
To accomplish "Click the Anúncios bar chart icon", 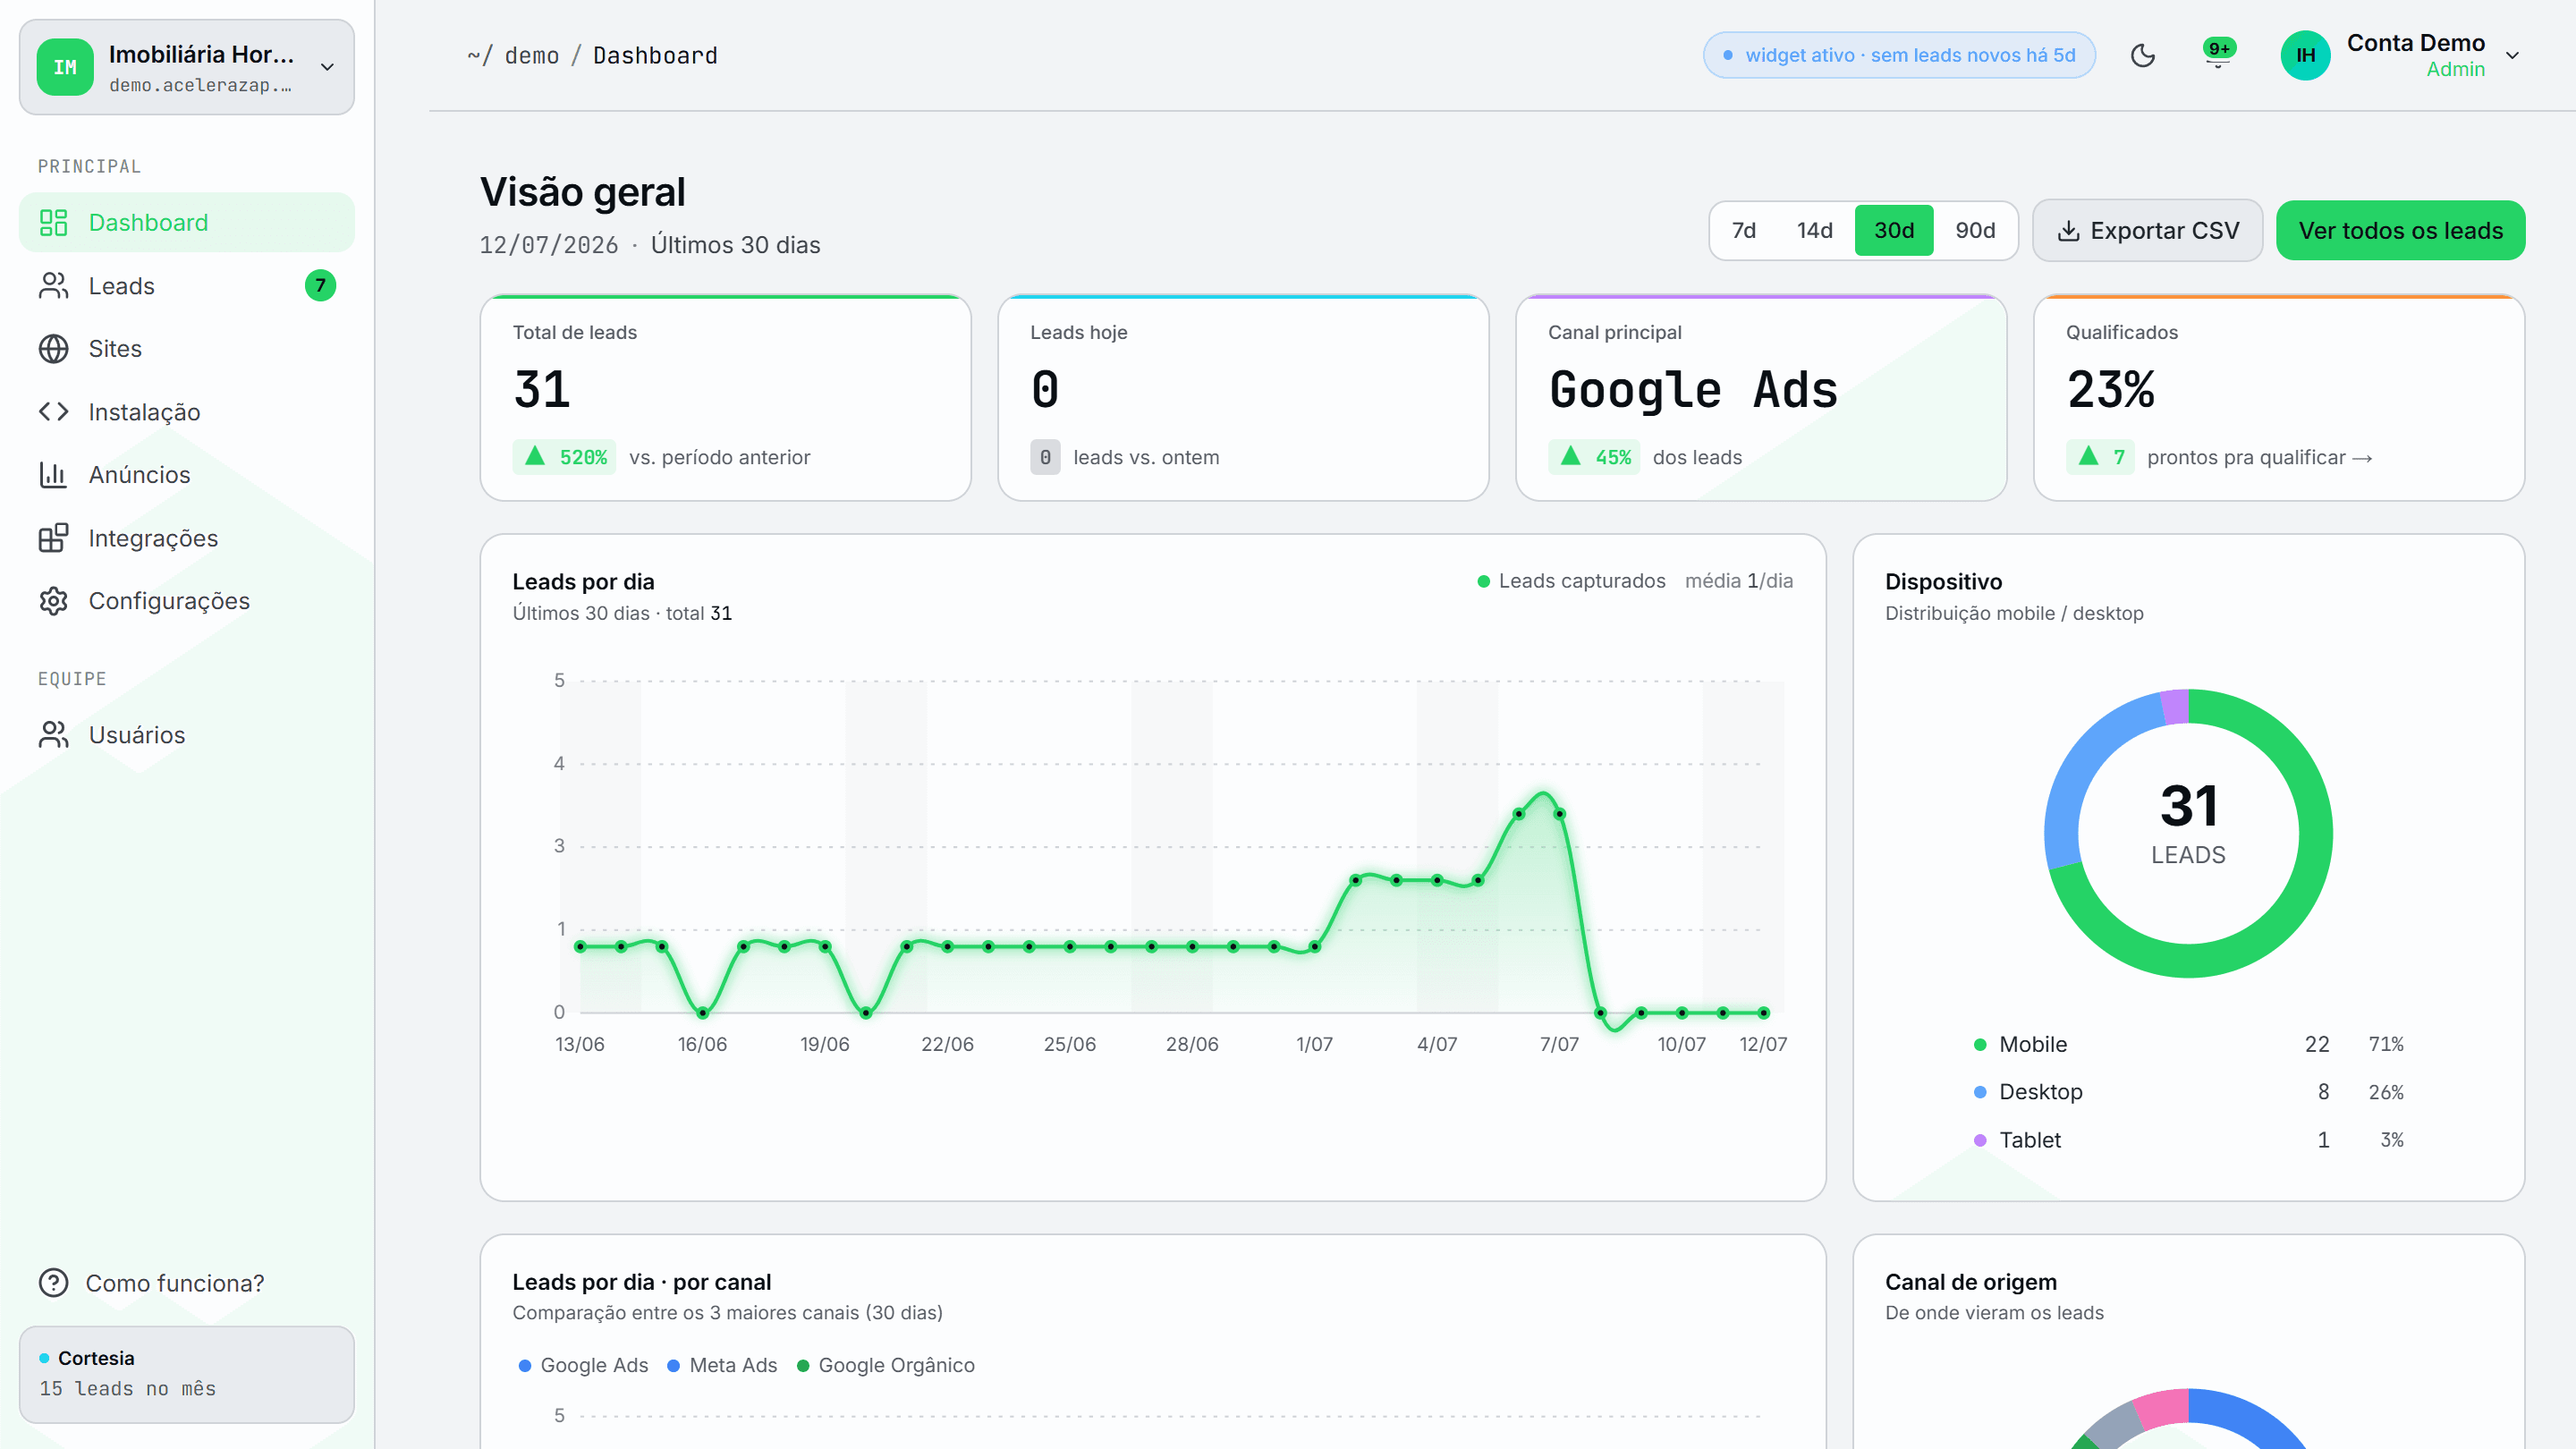I will coord(53,475).
